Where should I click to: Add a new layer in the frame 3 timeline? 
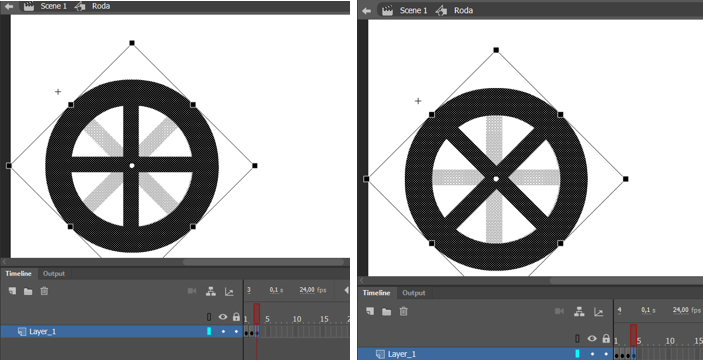pos(13,291)
